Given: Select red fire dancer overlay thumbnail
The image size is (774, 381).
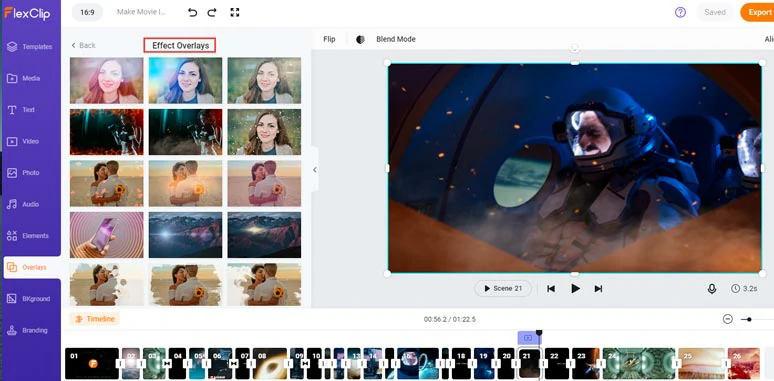Looking at the screenshot, I should pyautogui.click(x=107, y=132).
